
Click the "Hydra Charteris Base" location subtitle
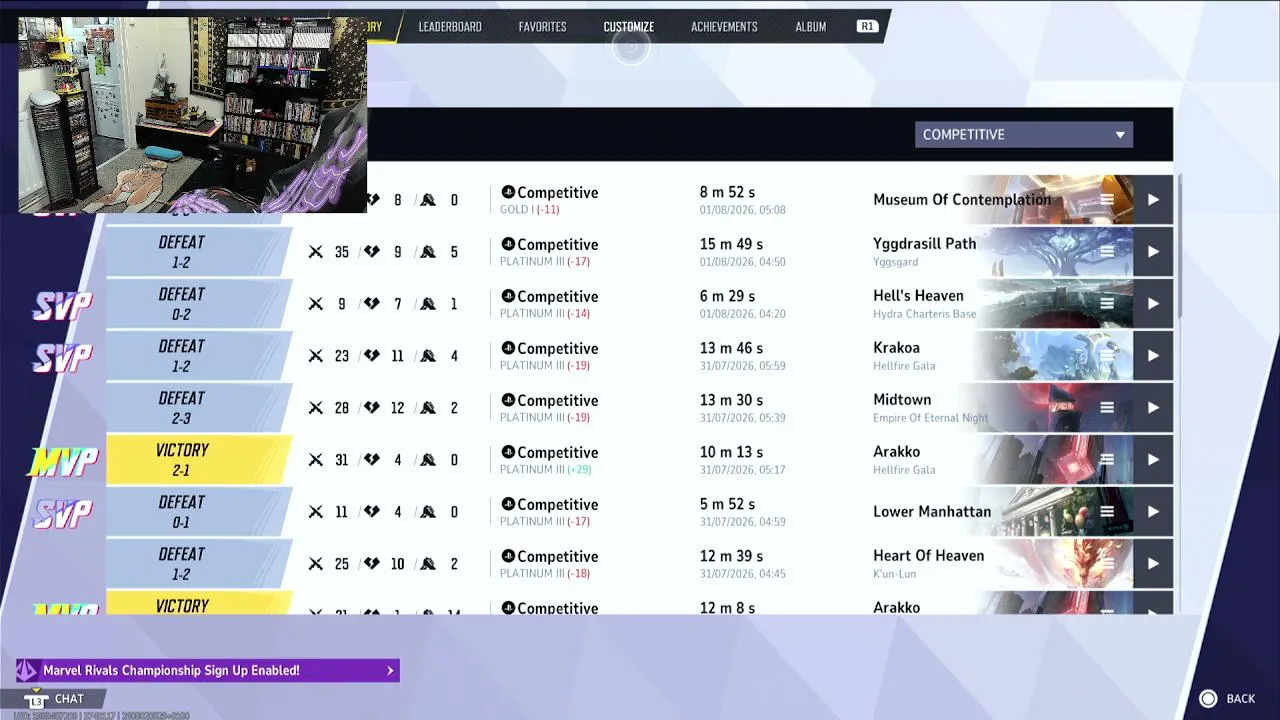(x=924, y=314)
